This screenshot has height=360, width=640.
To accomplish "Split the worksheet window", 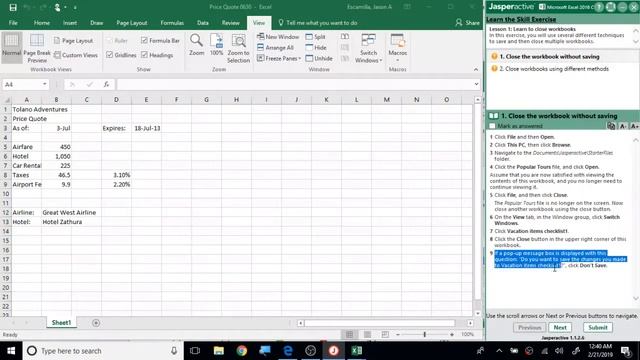I will [x=316, y=37].
